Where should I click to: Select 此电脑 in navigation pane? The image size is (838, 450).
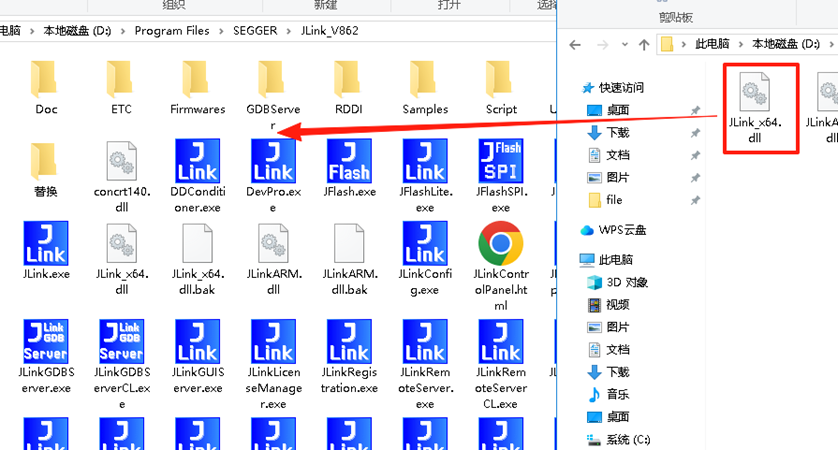pos(615,260)
